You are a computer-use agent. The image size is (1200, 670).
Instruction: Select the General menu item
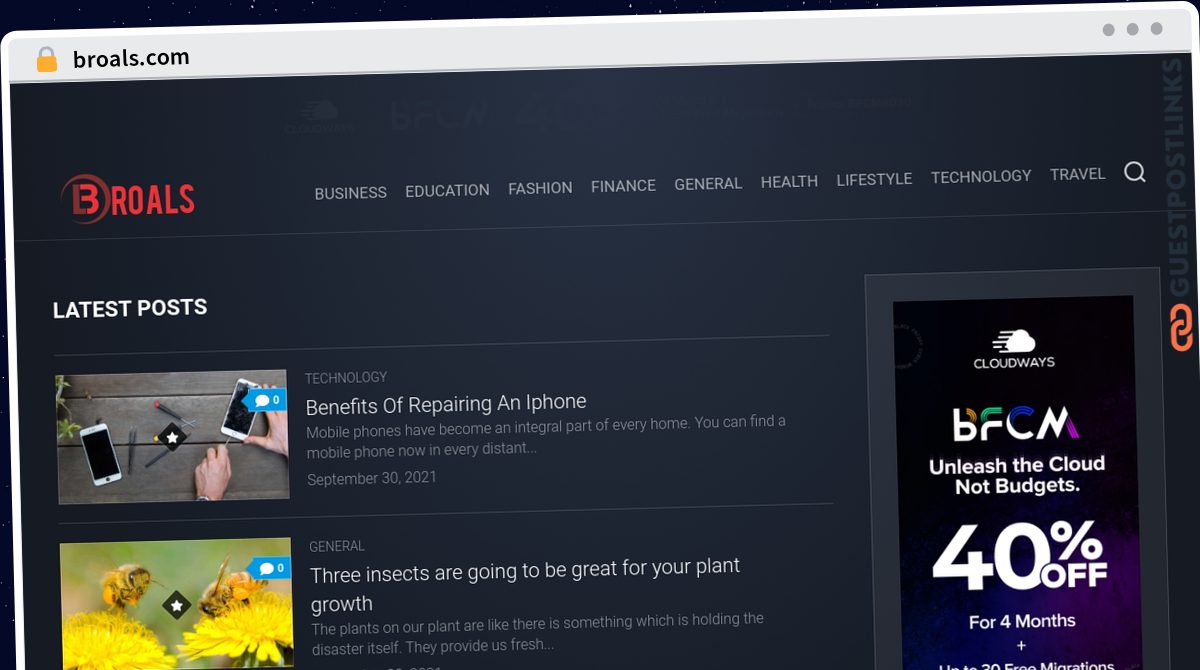[x=708, y=184]
